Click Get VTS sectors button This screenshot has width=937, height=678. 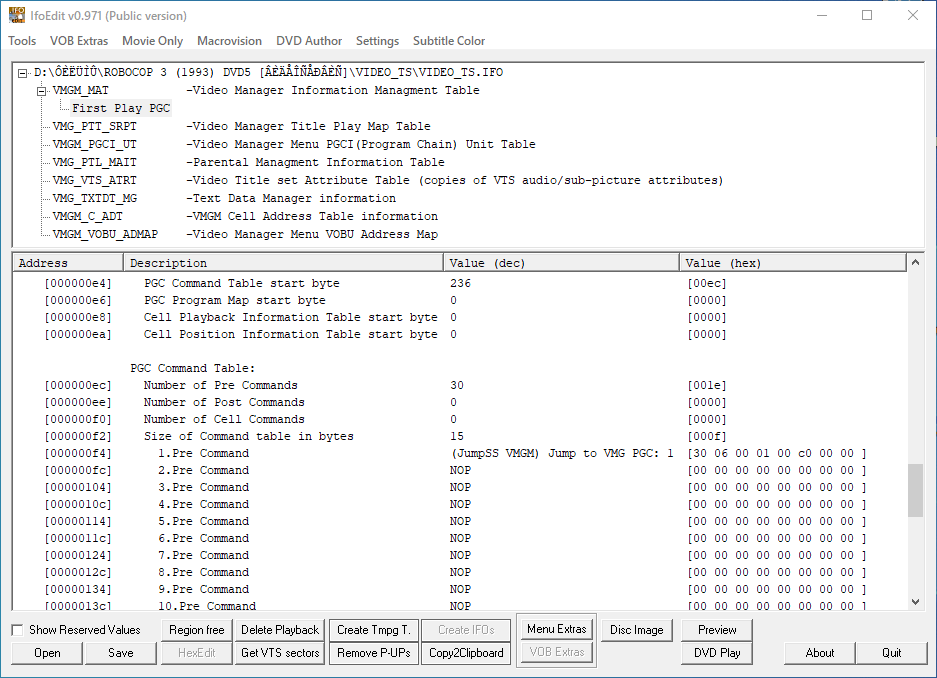(x=280, y=653)
